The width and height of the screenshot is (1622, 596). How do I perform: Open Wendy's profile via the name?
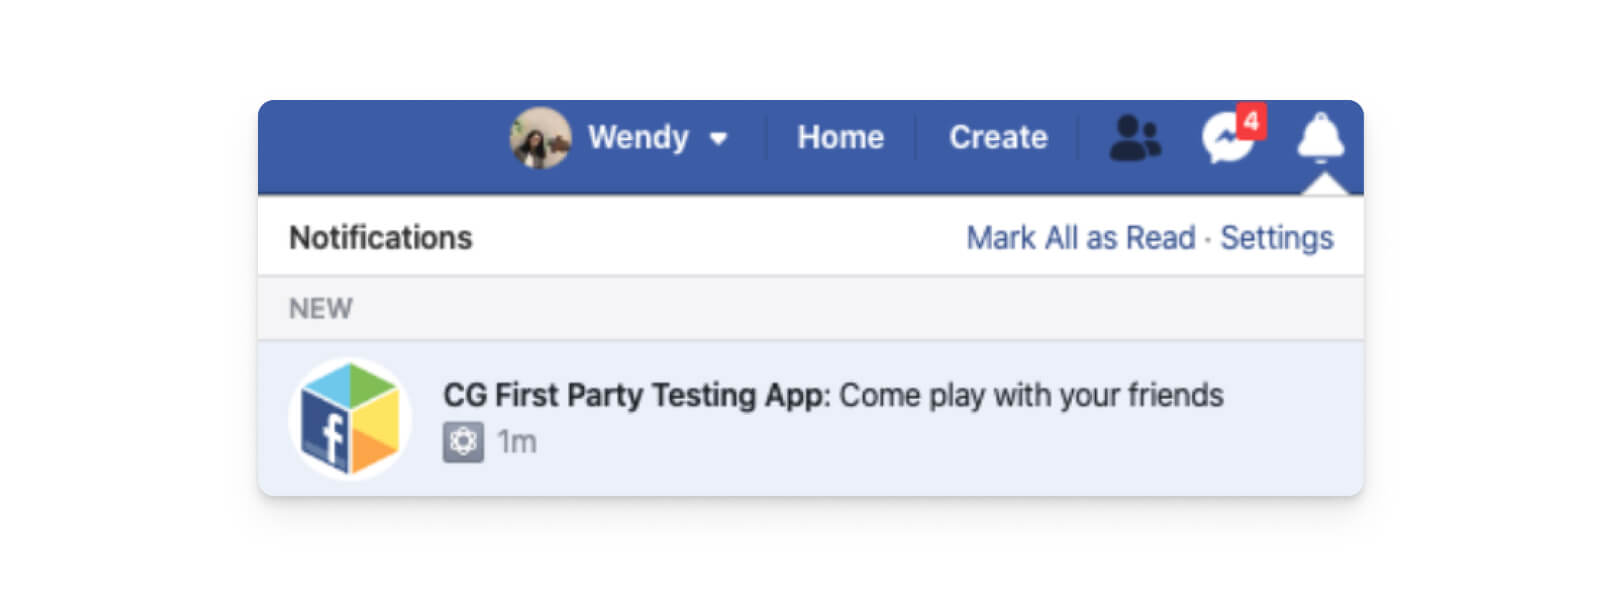[x=638, y=137]
